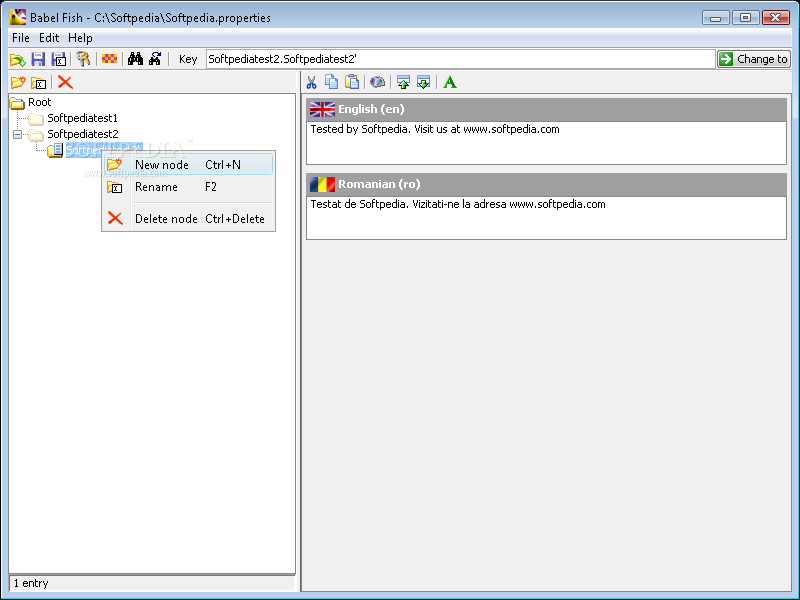Click the Change to button
Viewport: 800px width, 600px height.
point(754,59)
